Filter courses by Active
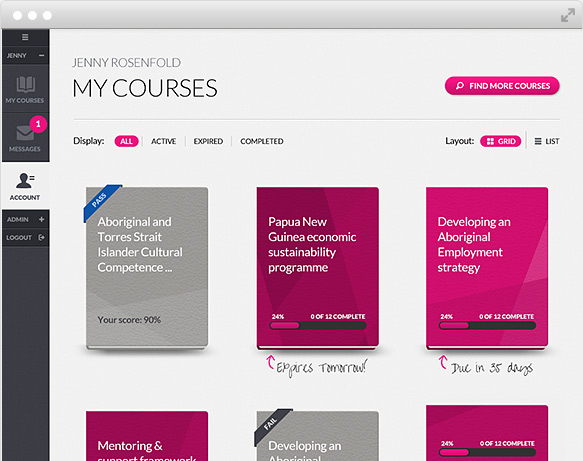The height and width of the screenshot is (461, 583). coord(164,141)
